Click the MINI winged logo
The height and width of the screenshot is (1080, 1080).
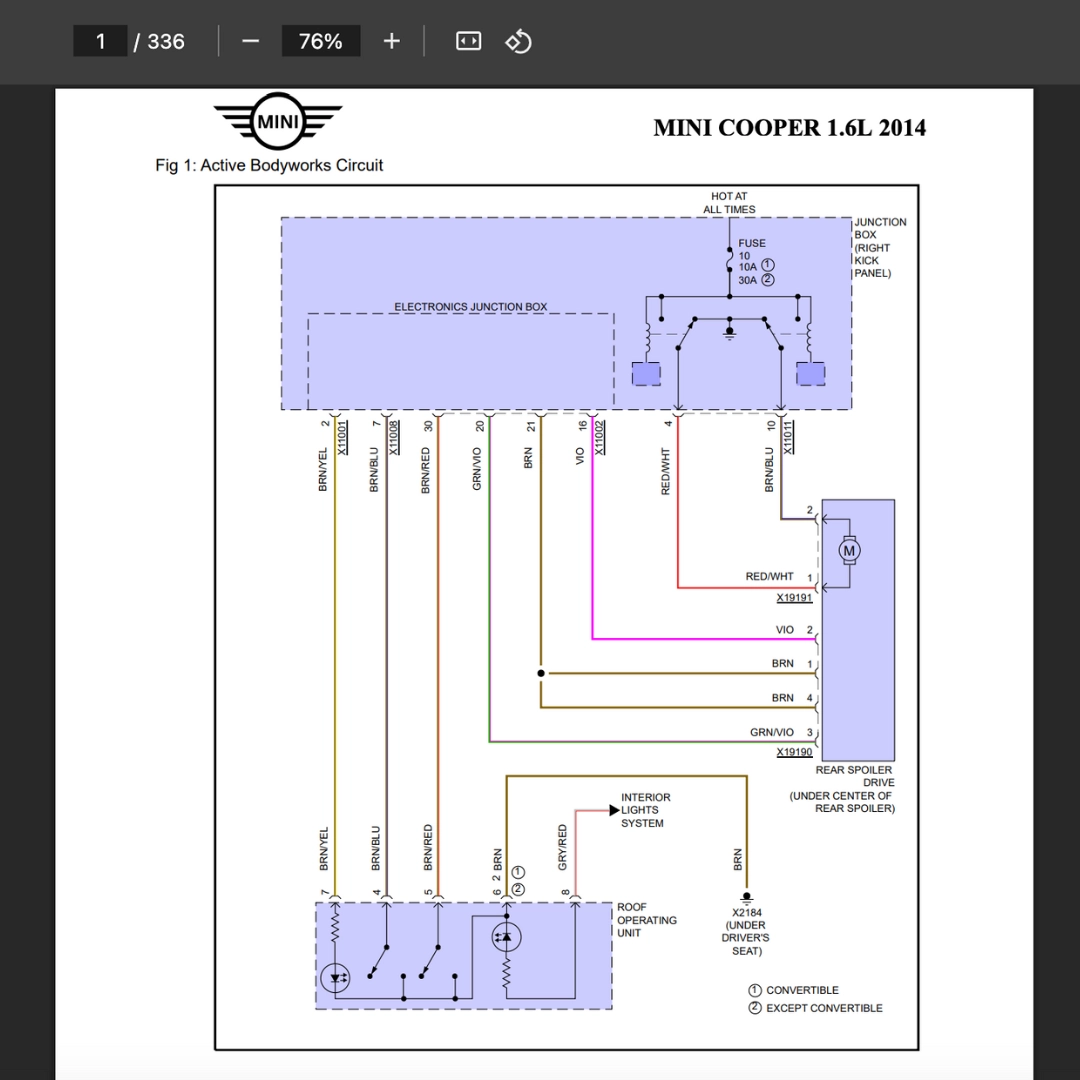[x=278, y=121]
